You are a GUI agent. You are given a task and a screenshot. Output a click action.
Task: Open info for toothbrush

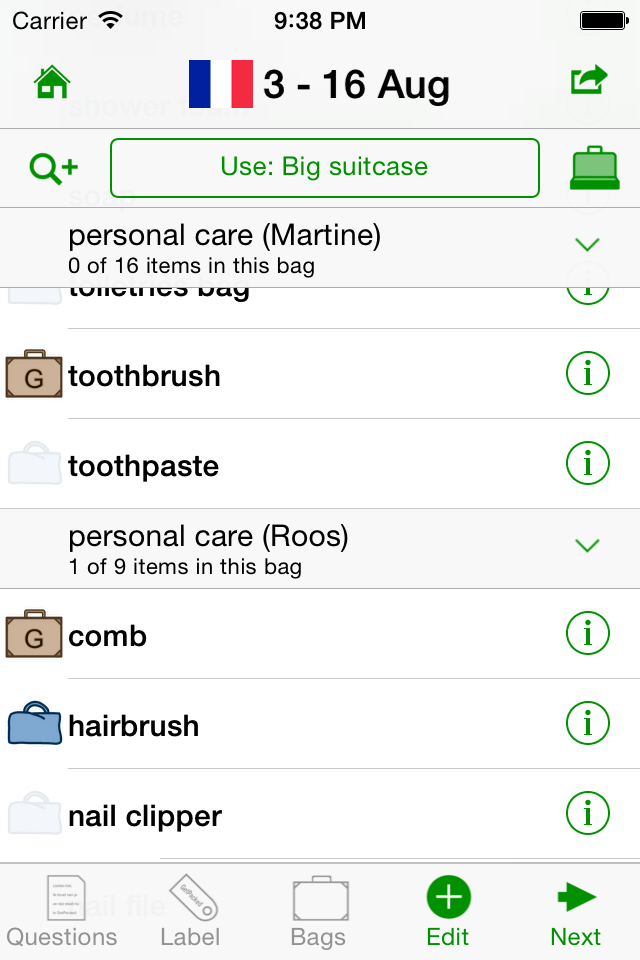click(588, 374)
